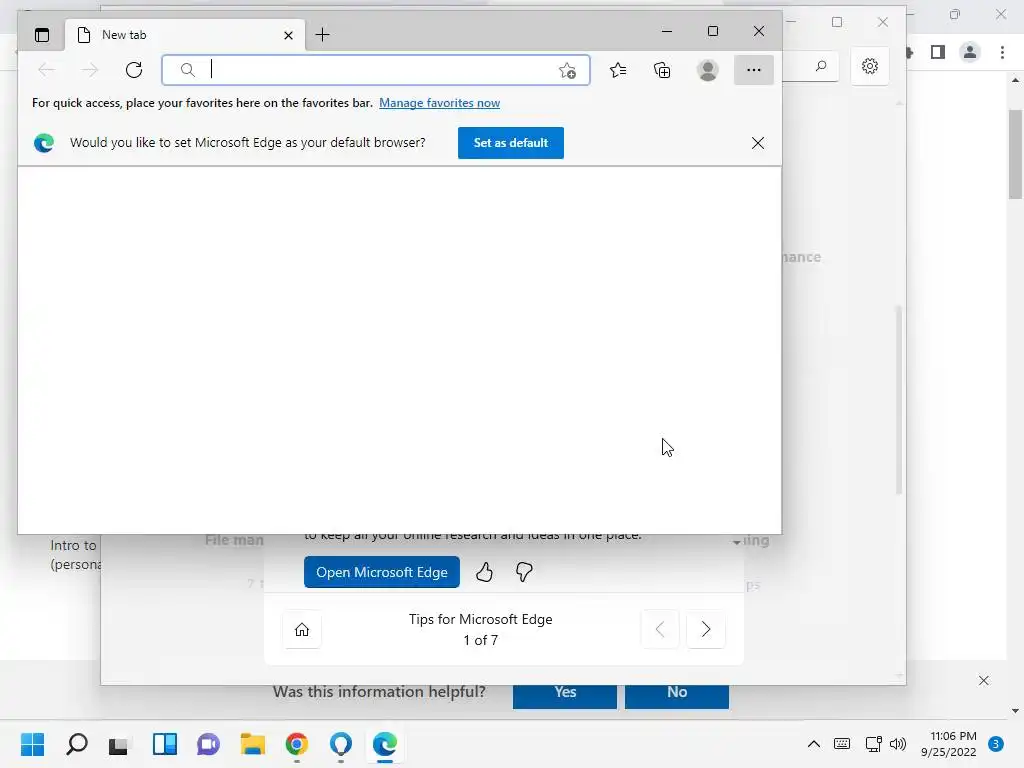Viewport: 1024px width, 768px height.
Task: Switch to Tips app on taskbar
Action: (x=341, y=744)
